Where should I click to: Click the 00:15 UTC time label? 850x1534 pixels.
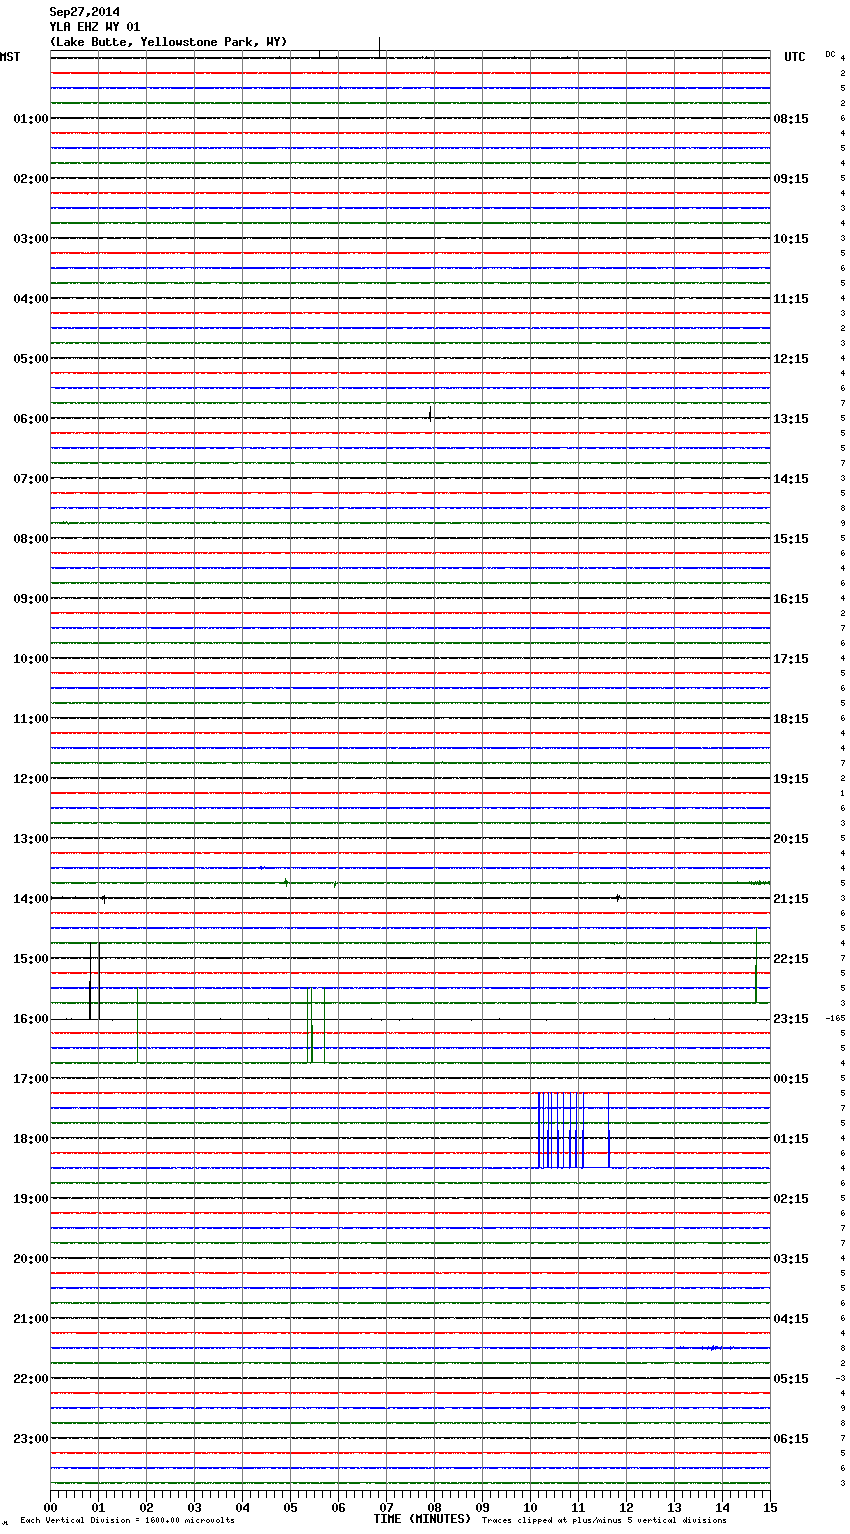click(791, 1079)
